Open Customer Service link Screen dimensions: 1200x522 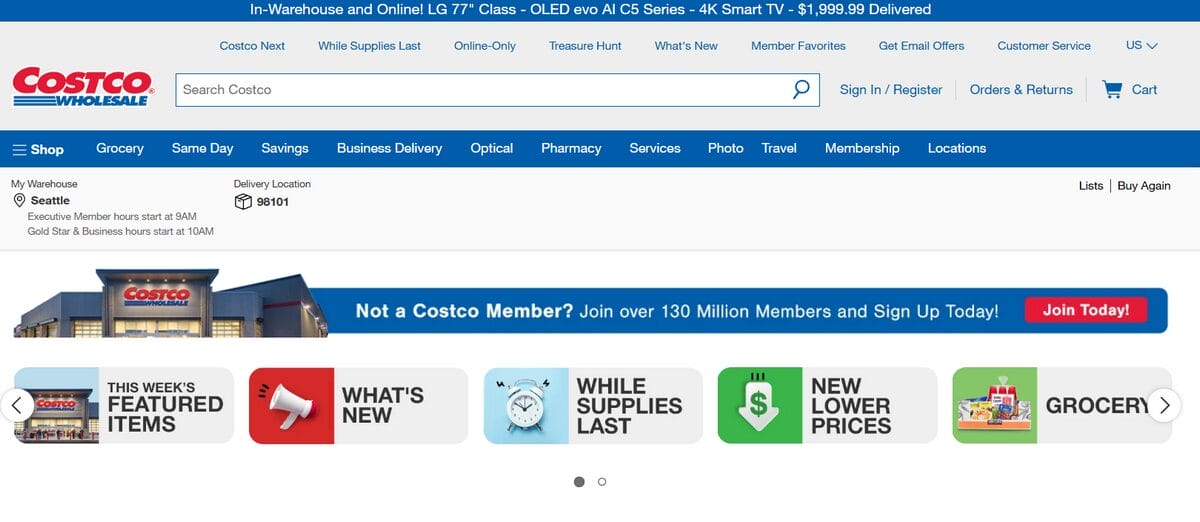[1044, 46]
